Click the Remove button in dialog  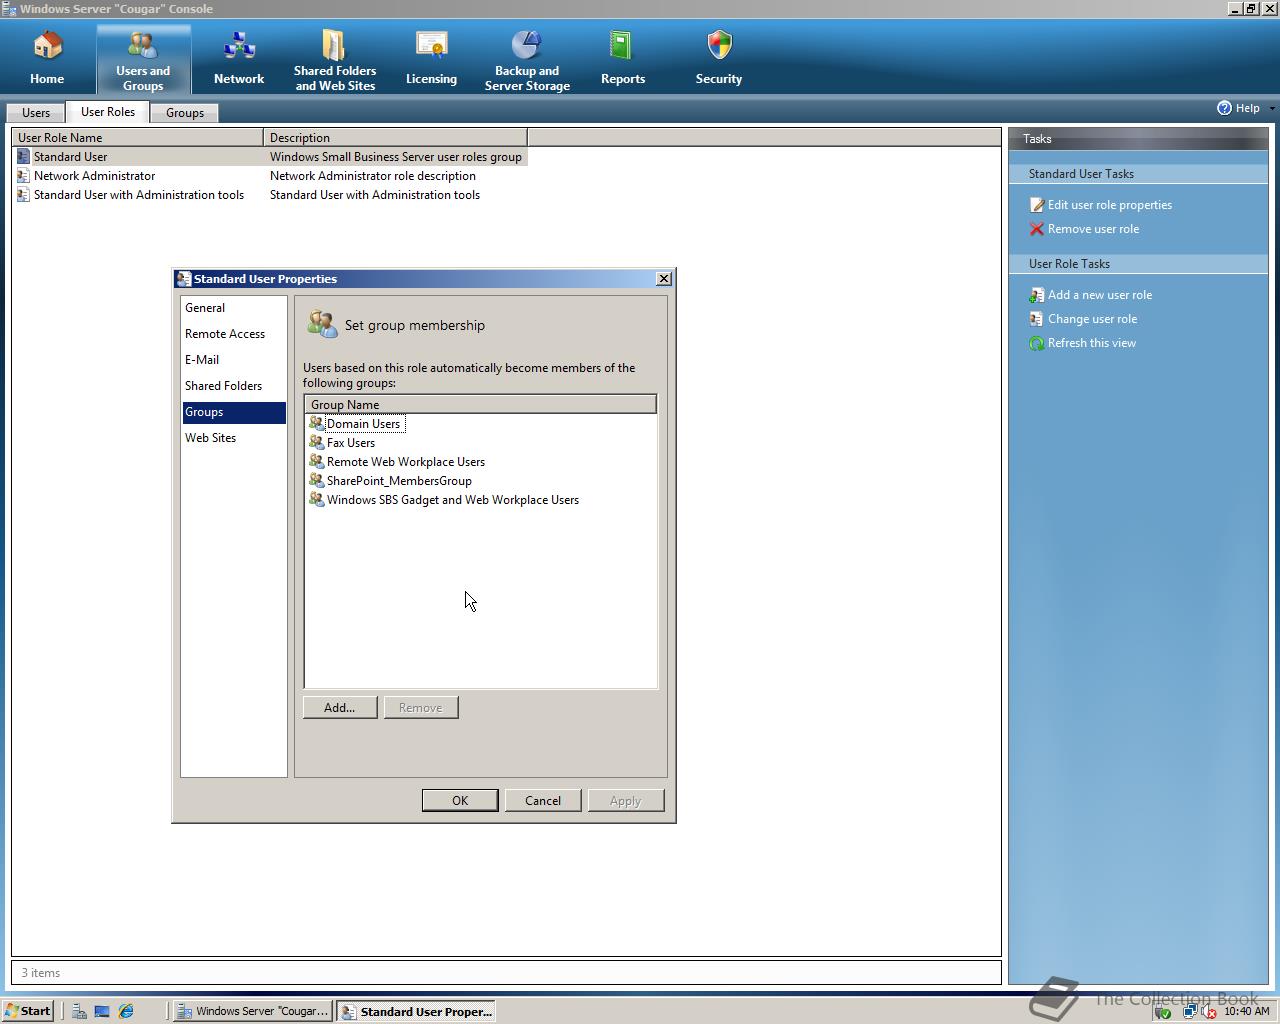click(421, 708)
